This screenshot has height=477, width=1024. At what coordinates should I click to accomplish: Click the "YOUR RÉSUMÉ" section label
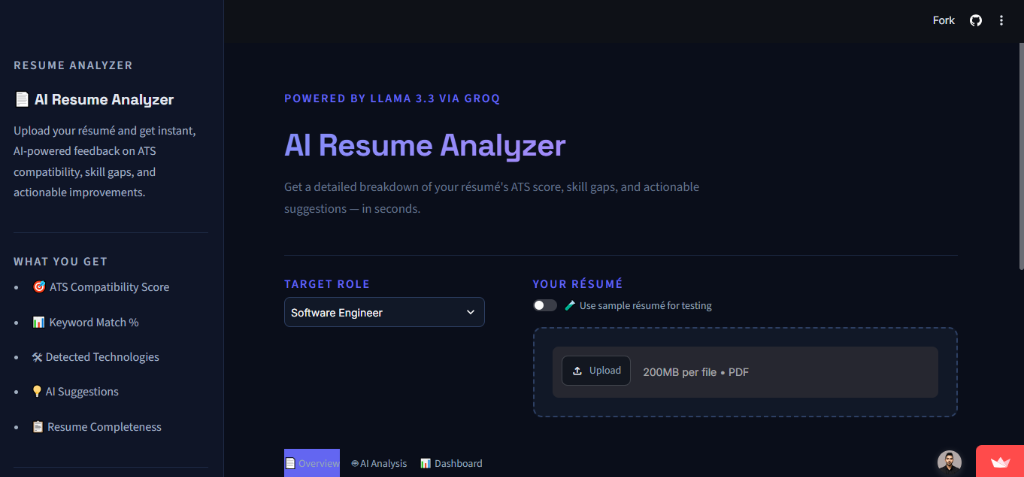pos(578,284)
